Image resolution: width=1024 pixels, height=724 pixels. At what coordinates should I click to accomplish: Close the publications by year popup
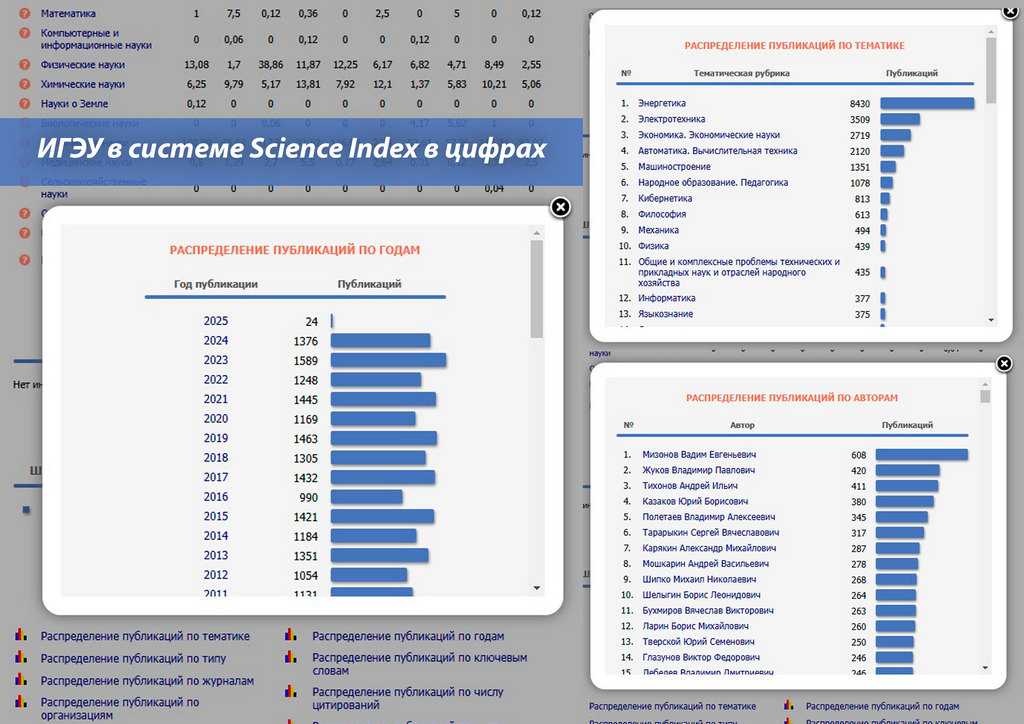coord(561,207)
